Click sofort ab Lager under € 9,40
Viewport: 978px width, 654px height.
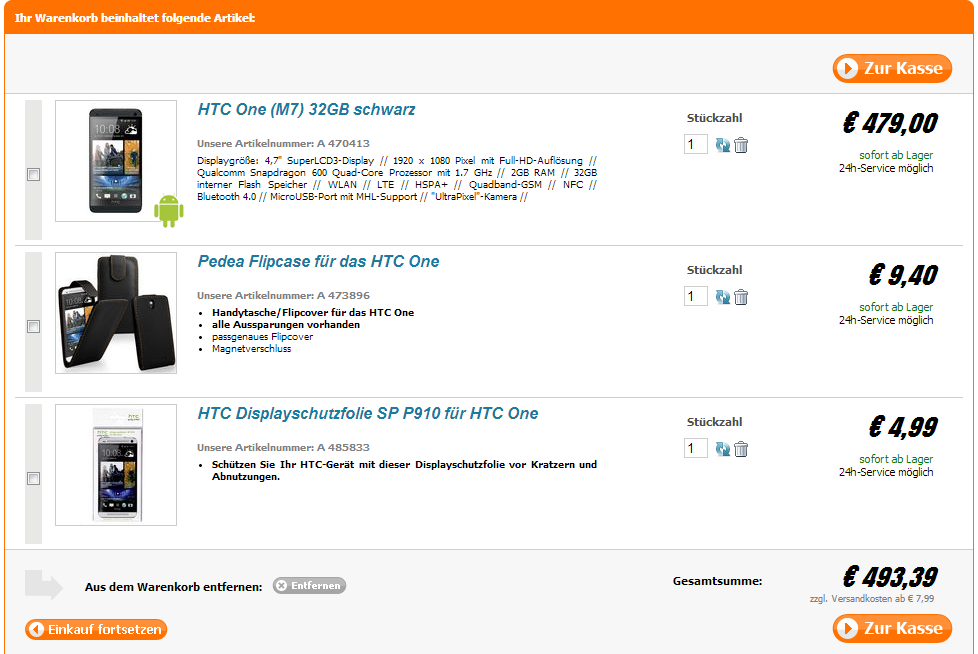(x=896, y=307)
